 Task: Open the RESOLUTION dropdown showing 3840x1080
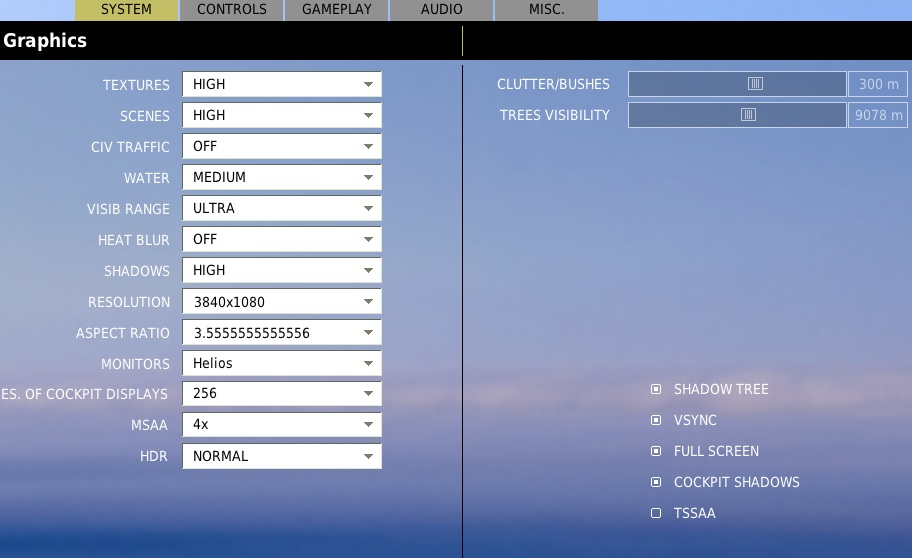[282, 301]
